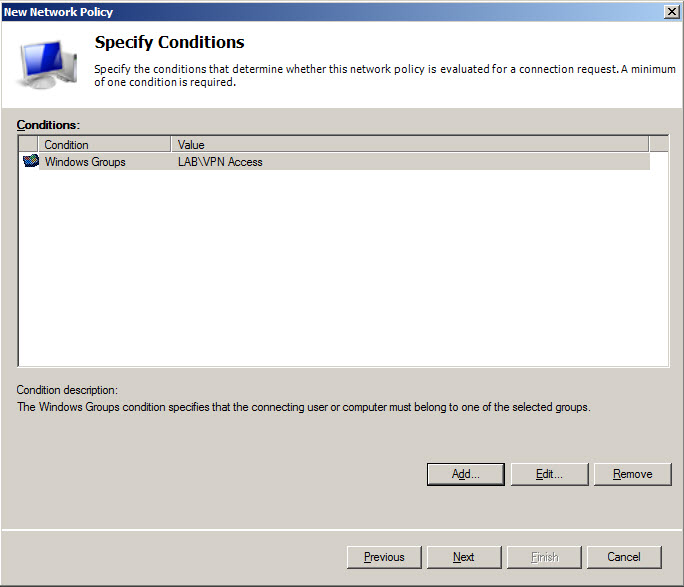Screen dimensions: 684x587
Task: Add a new condition with Add...
Action: 465,474
